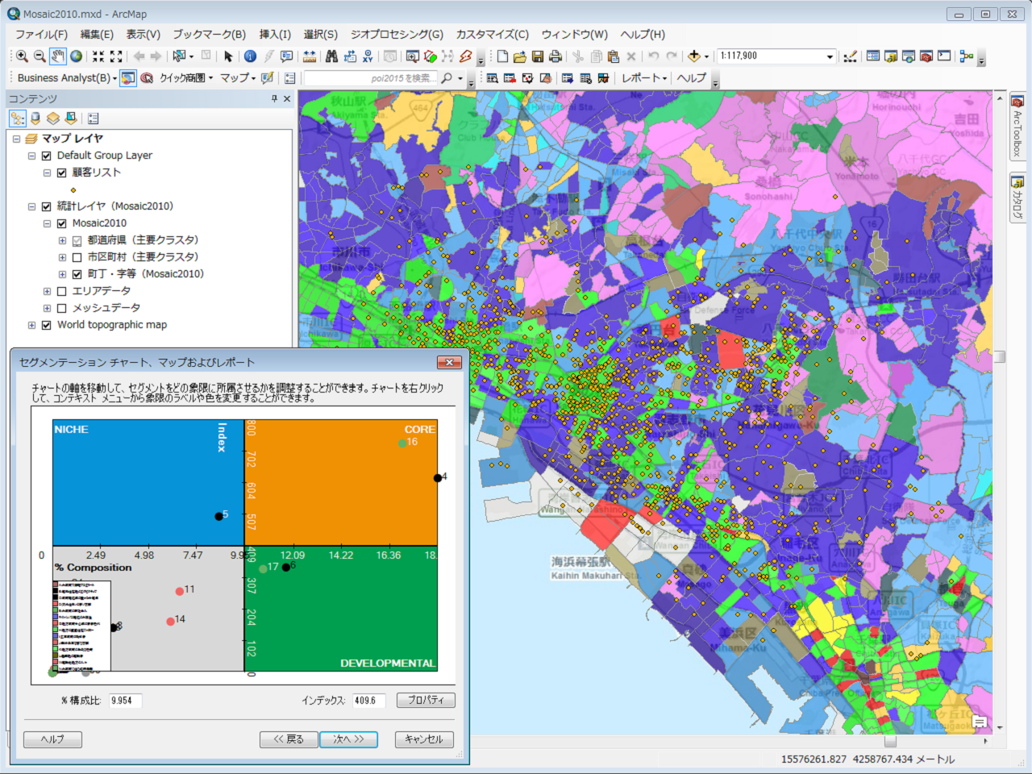Open the ModelBuilder window icon
This screenshot has width=1032, height=774.
point(966,57)
